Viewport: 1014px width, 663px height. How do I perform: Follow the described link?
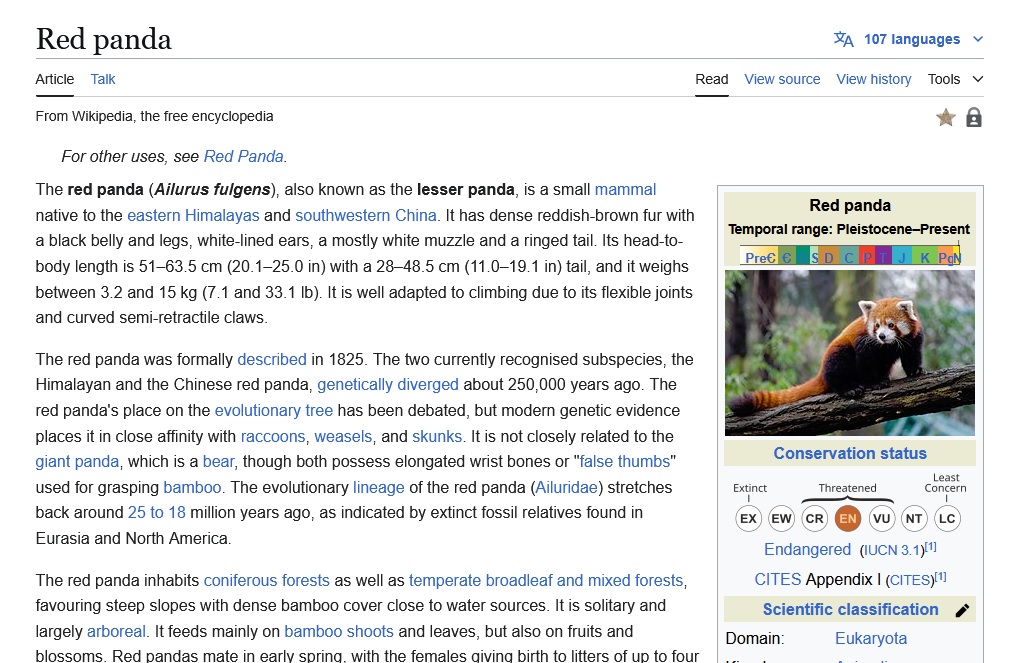point(272,360)
